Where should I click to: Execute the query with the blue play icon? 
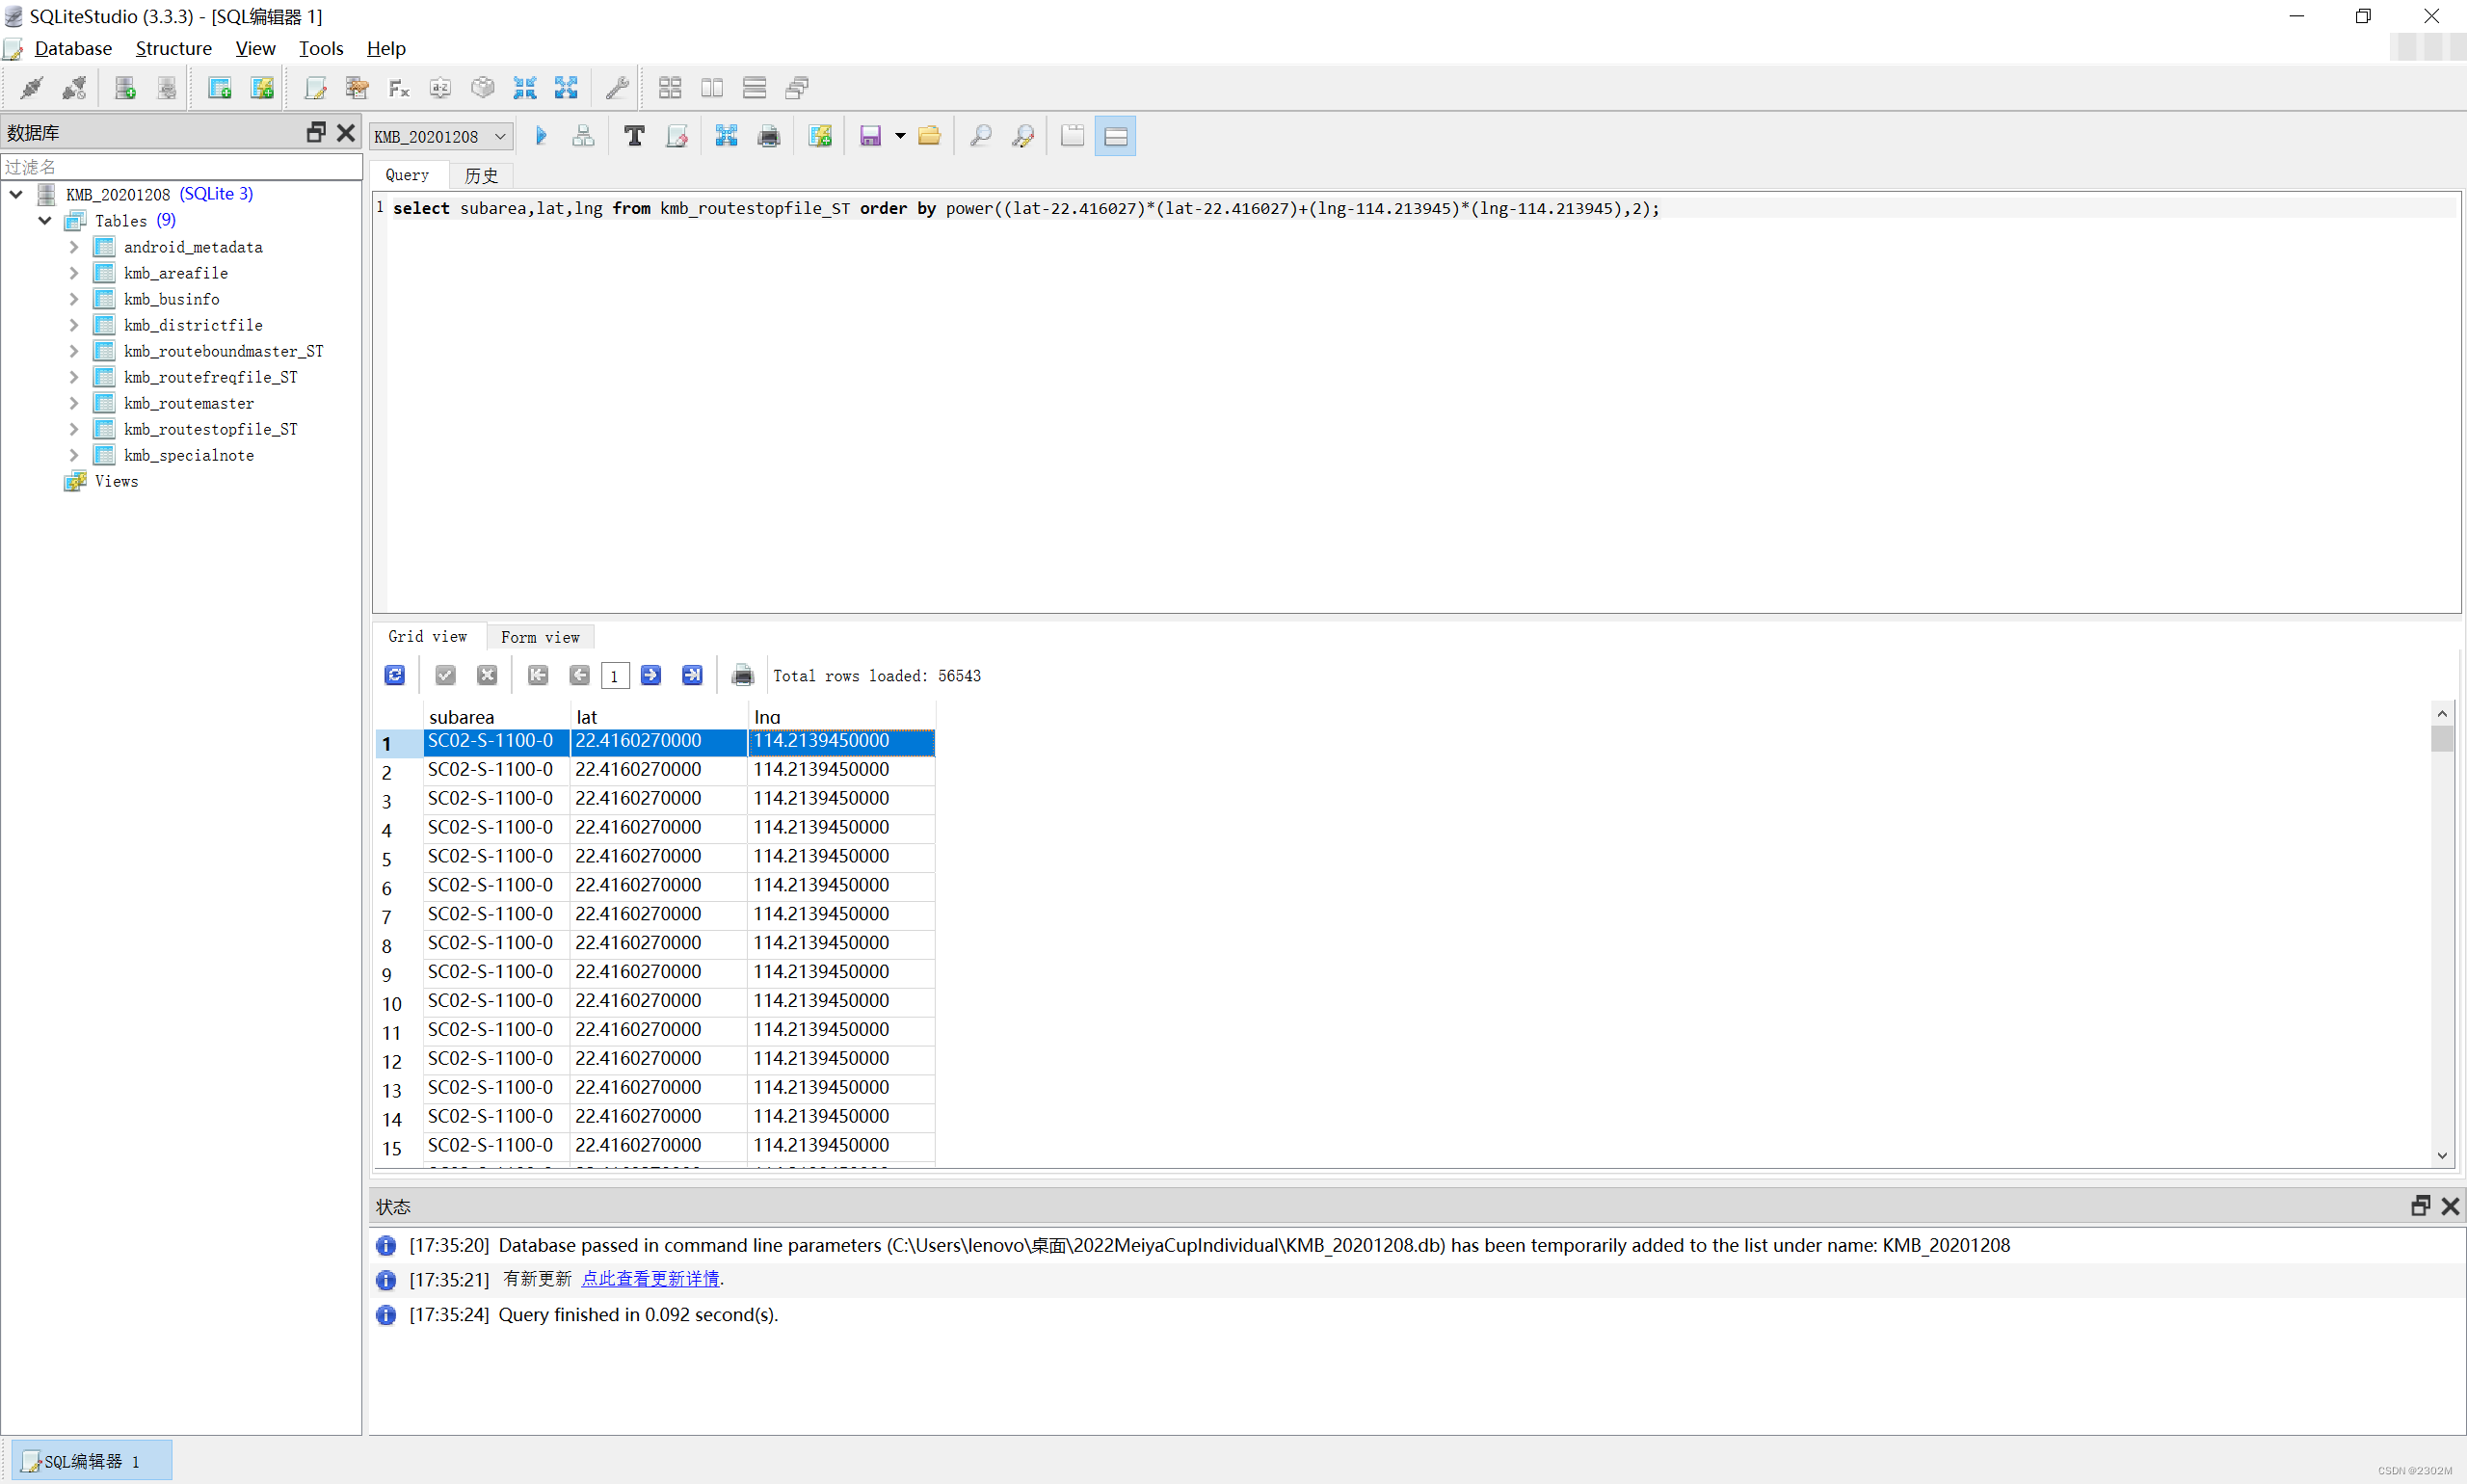(x=541, y=136)
